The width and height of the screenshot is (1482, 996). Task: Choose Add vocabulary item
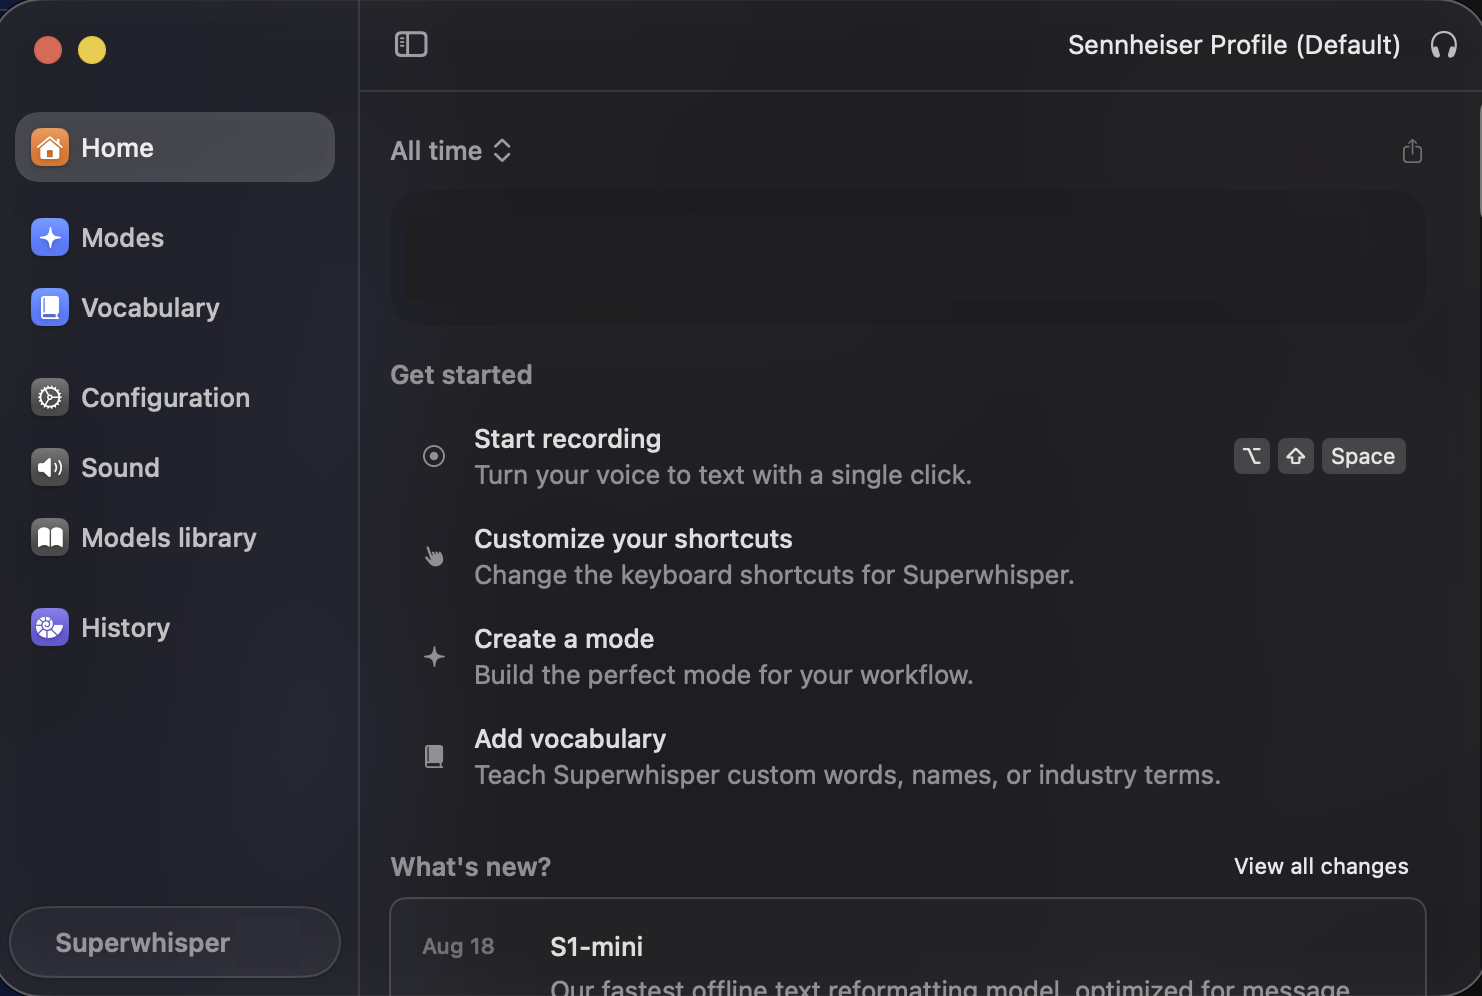(908, 756)
